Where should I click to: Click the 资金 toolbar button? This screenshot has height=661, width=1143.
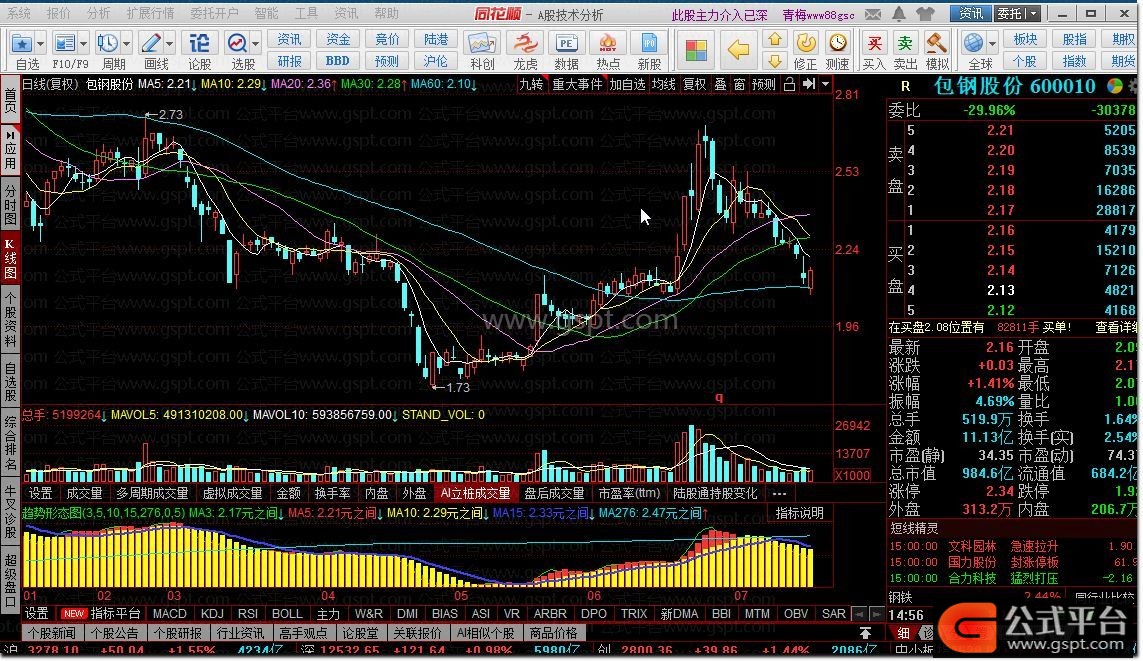tap(338, 39)
